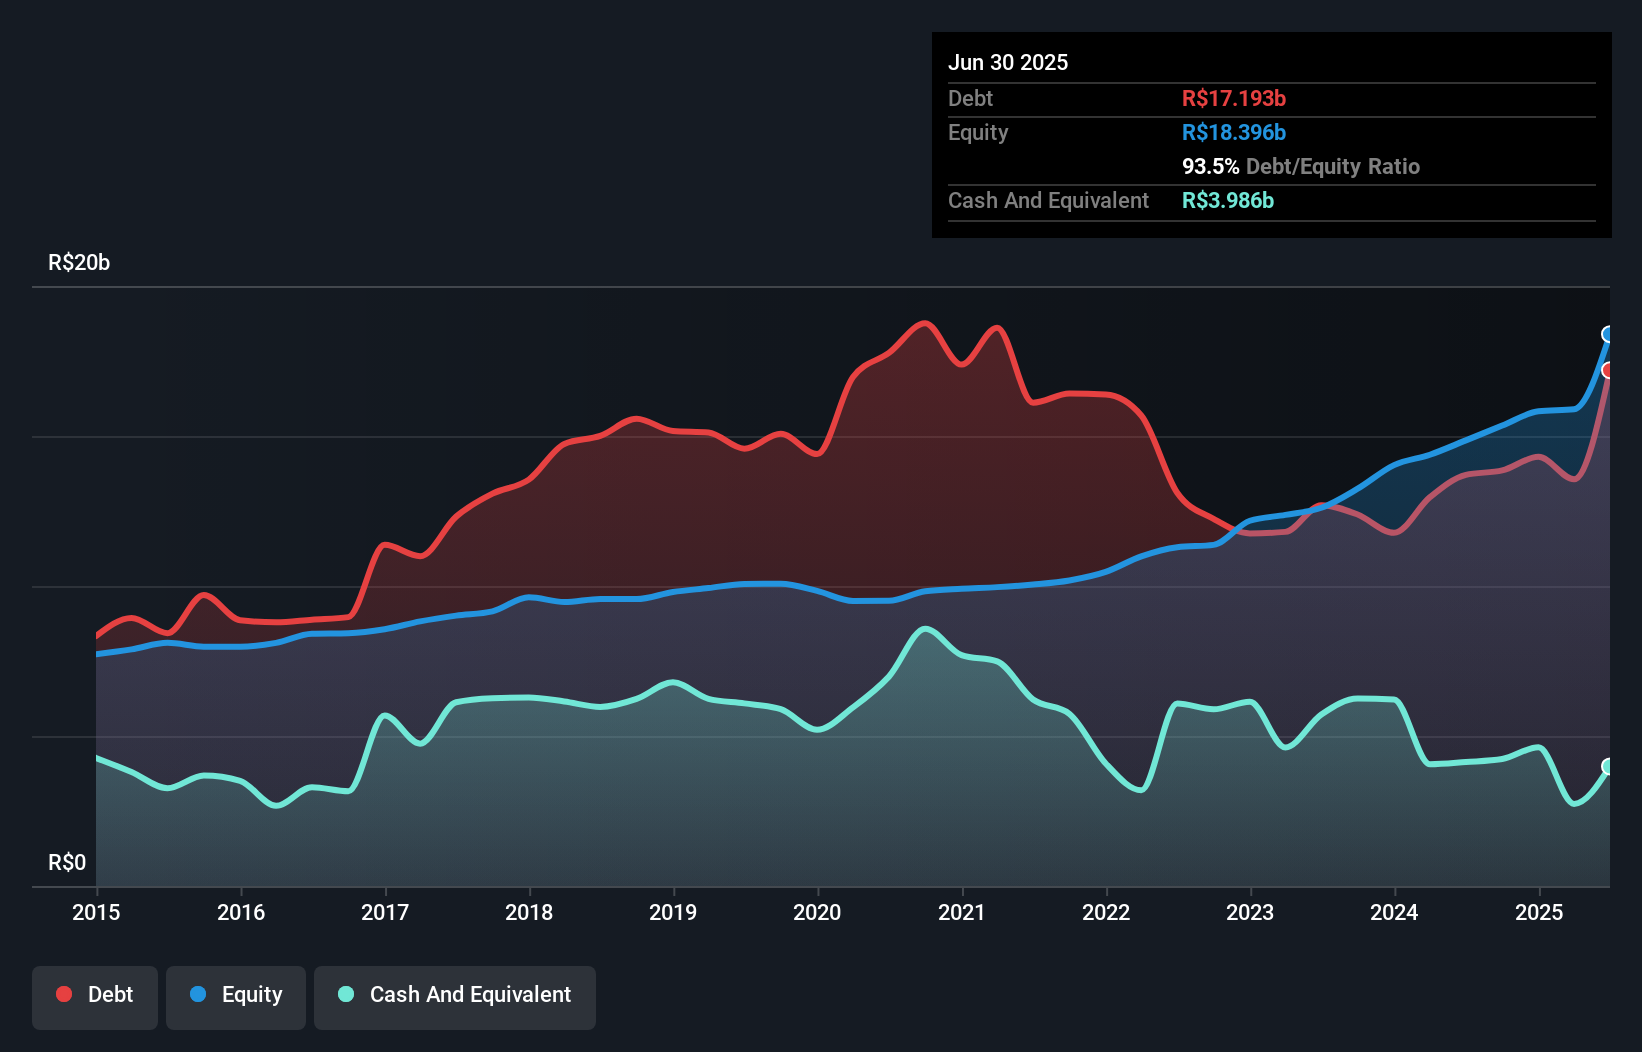Open details for the Debt/Equity Ratio row
This screenshot has height=1052, width=1642.
(x=1301, y=166)
